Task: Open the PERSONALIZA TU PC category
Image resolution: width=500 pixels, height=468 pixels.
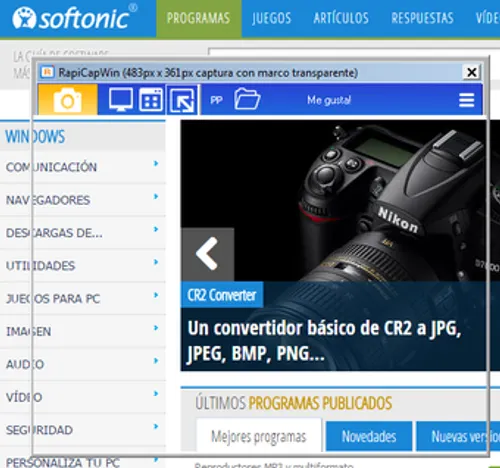Action: click(63, 462)
